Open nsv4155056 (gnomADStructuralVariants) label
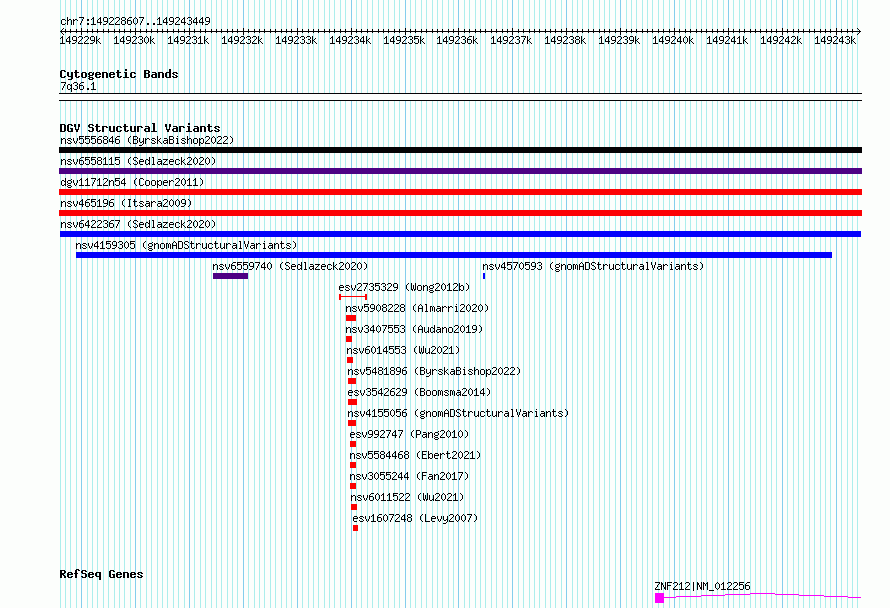 pos(458,413)
